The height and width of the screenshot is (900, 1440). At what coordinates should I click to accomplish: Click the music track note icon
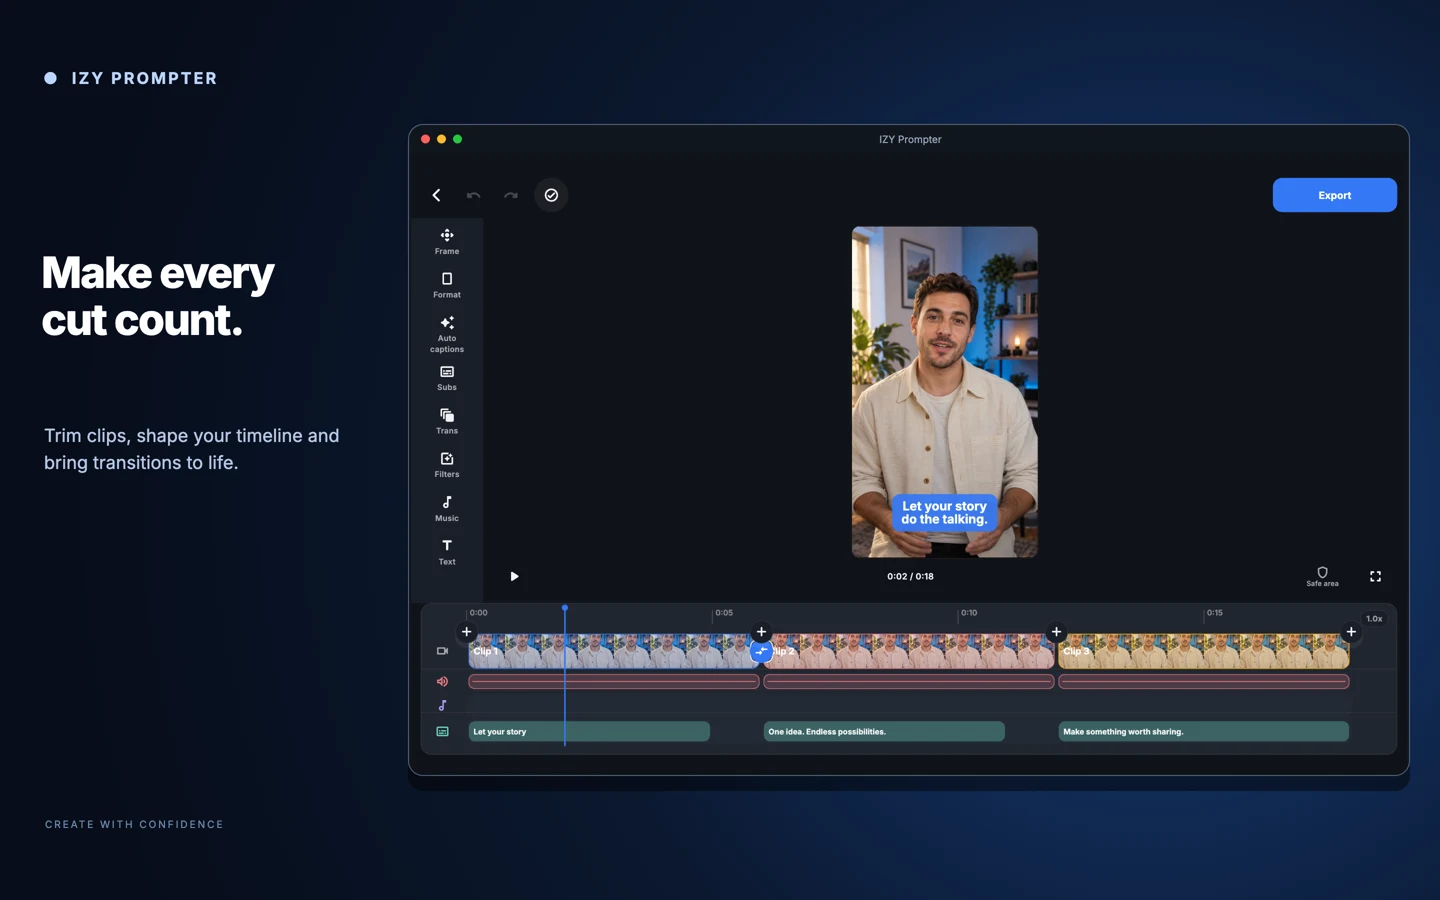click(442, 706)
